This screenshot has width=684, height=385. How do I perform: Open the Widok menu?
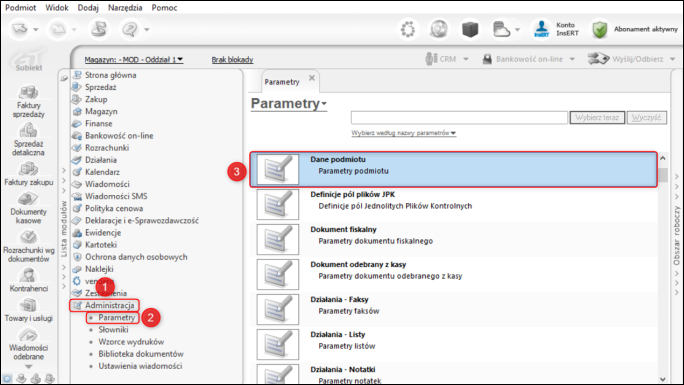57,7
